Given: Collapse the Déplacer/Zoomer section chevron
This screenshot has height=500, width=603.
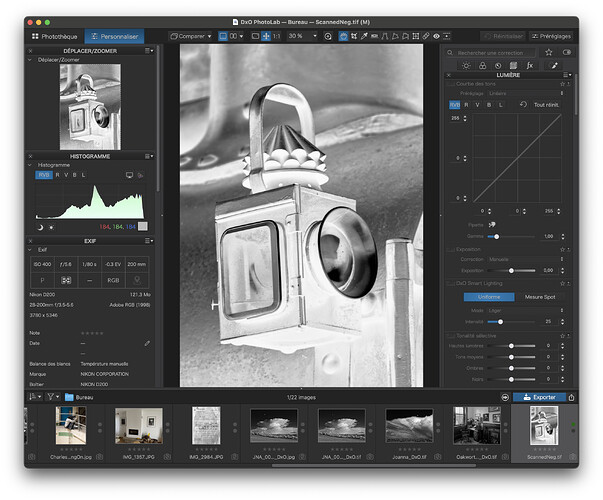Looking at the screenshot, I should [x=30, y=60].
